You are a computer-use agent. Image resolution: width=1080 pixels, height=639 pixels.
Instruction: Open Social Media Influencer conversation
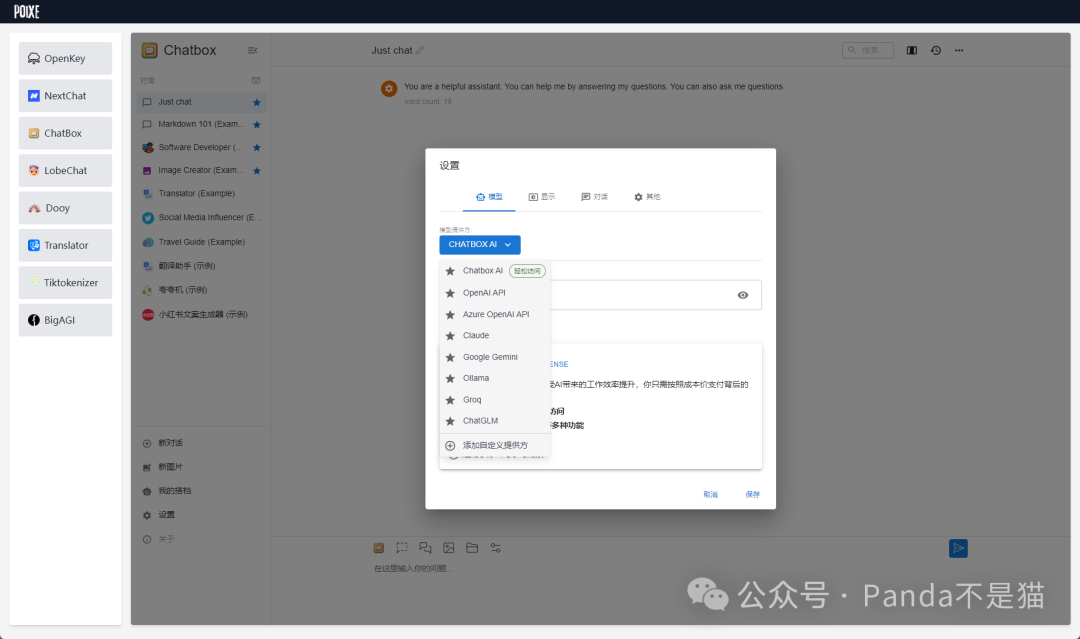point(201,218)
